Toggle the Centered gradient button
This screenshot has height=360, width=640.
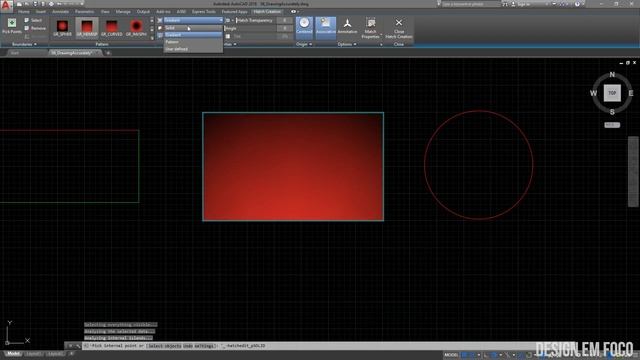[x=304, y=28]
